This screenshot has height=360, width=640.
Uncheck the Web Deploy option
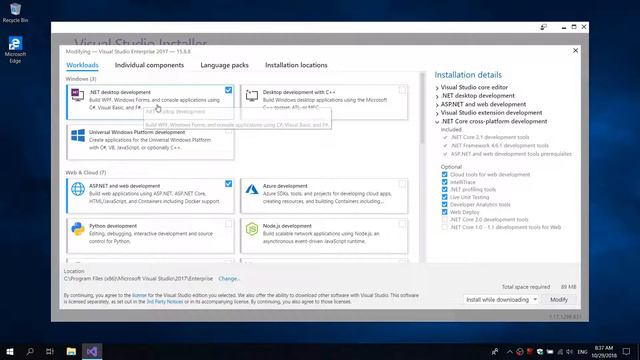444,212
